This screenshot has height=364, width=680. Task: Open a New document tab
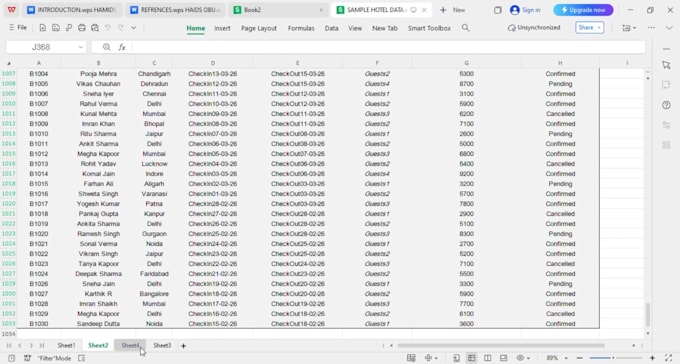453,10
